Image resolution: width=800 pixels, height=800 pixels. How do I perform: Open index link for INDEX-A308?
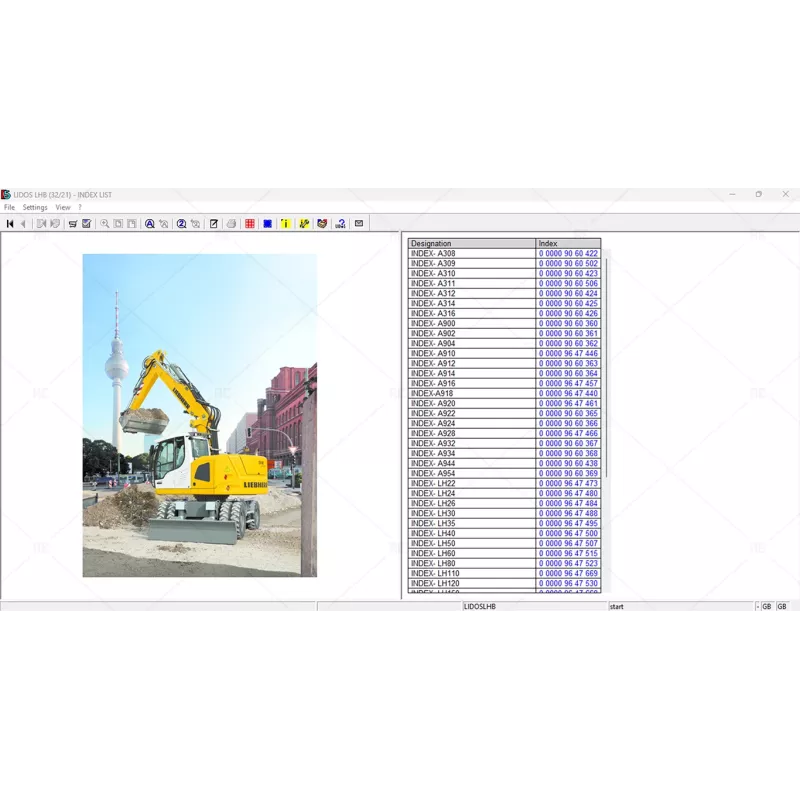tap(568, 254)
